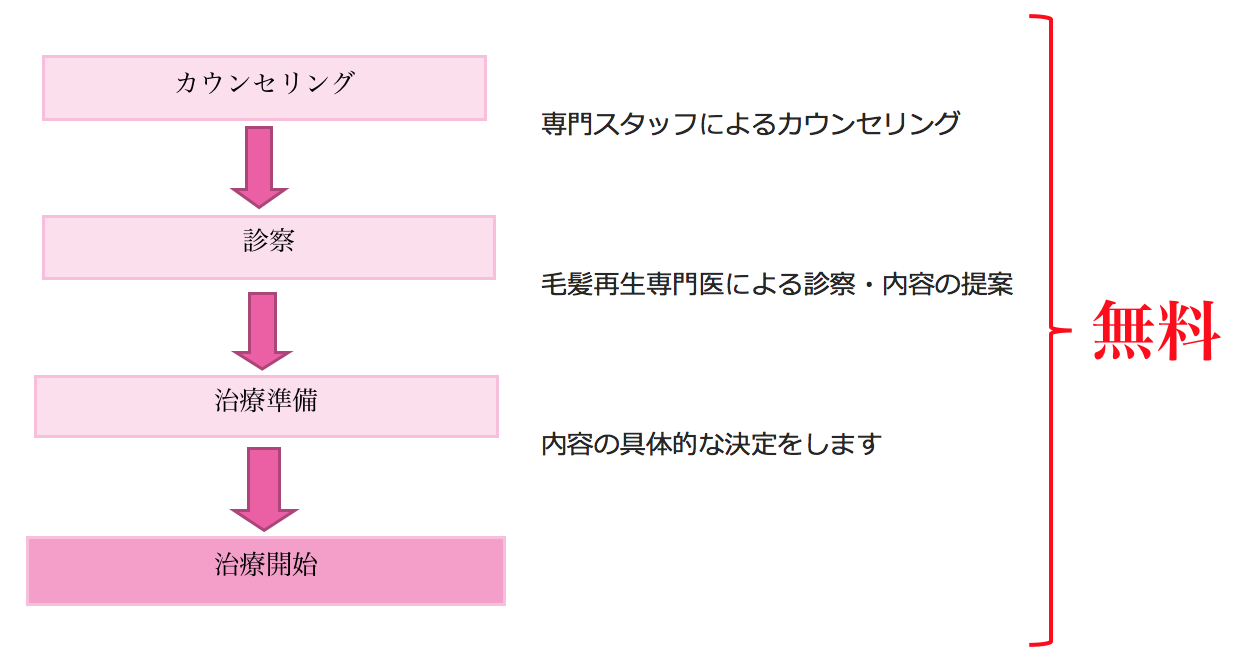Viewport: 1238px width, 666px height.
Task: Click arrow between カウンセリング and 診察
Action: (x=259, y=167)
